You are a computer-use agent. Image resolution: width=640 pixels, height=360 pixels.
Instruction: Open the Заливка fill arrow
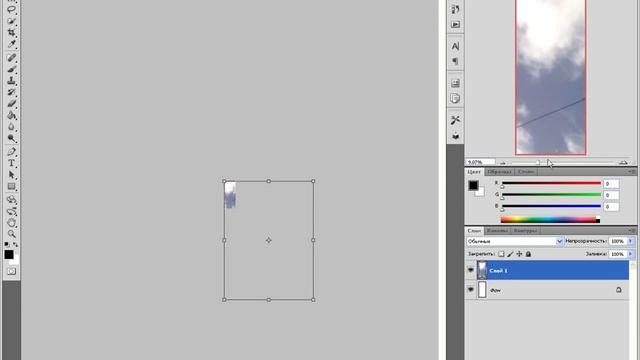[631, 254]
